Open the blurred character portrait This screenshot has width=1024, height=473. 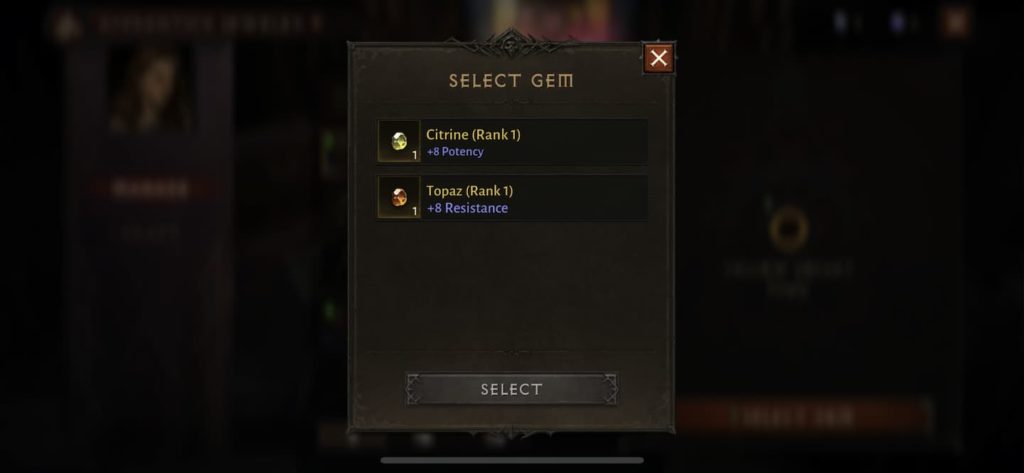[151, 90]
